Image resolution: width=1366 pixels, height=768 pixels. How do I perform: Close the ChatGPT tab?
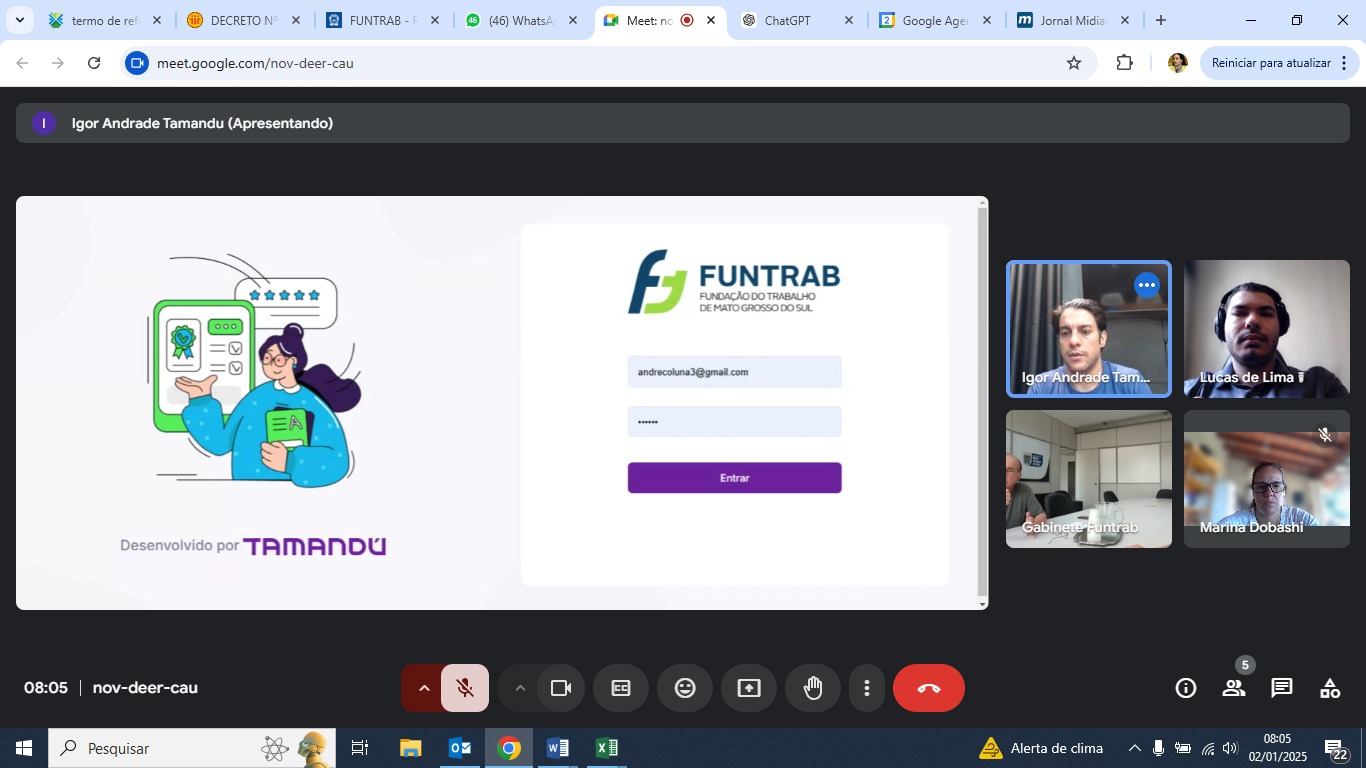[849, 20]
